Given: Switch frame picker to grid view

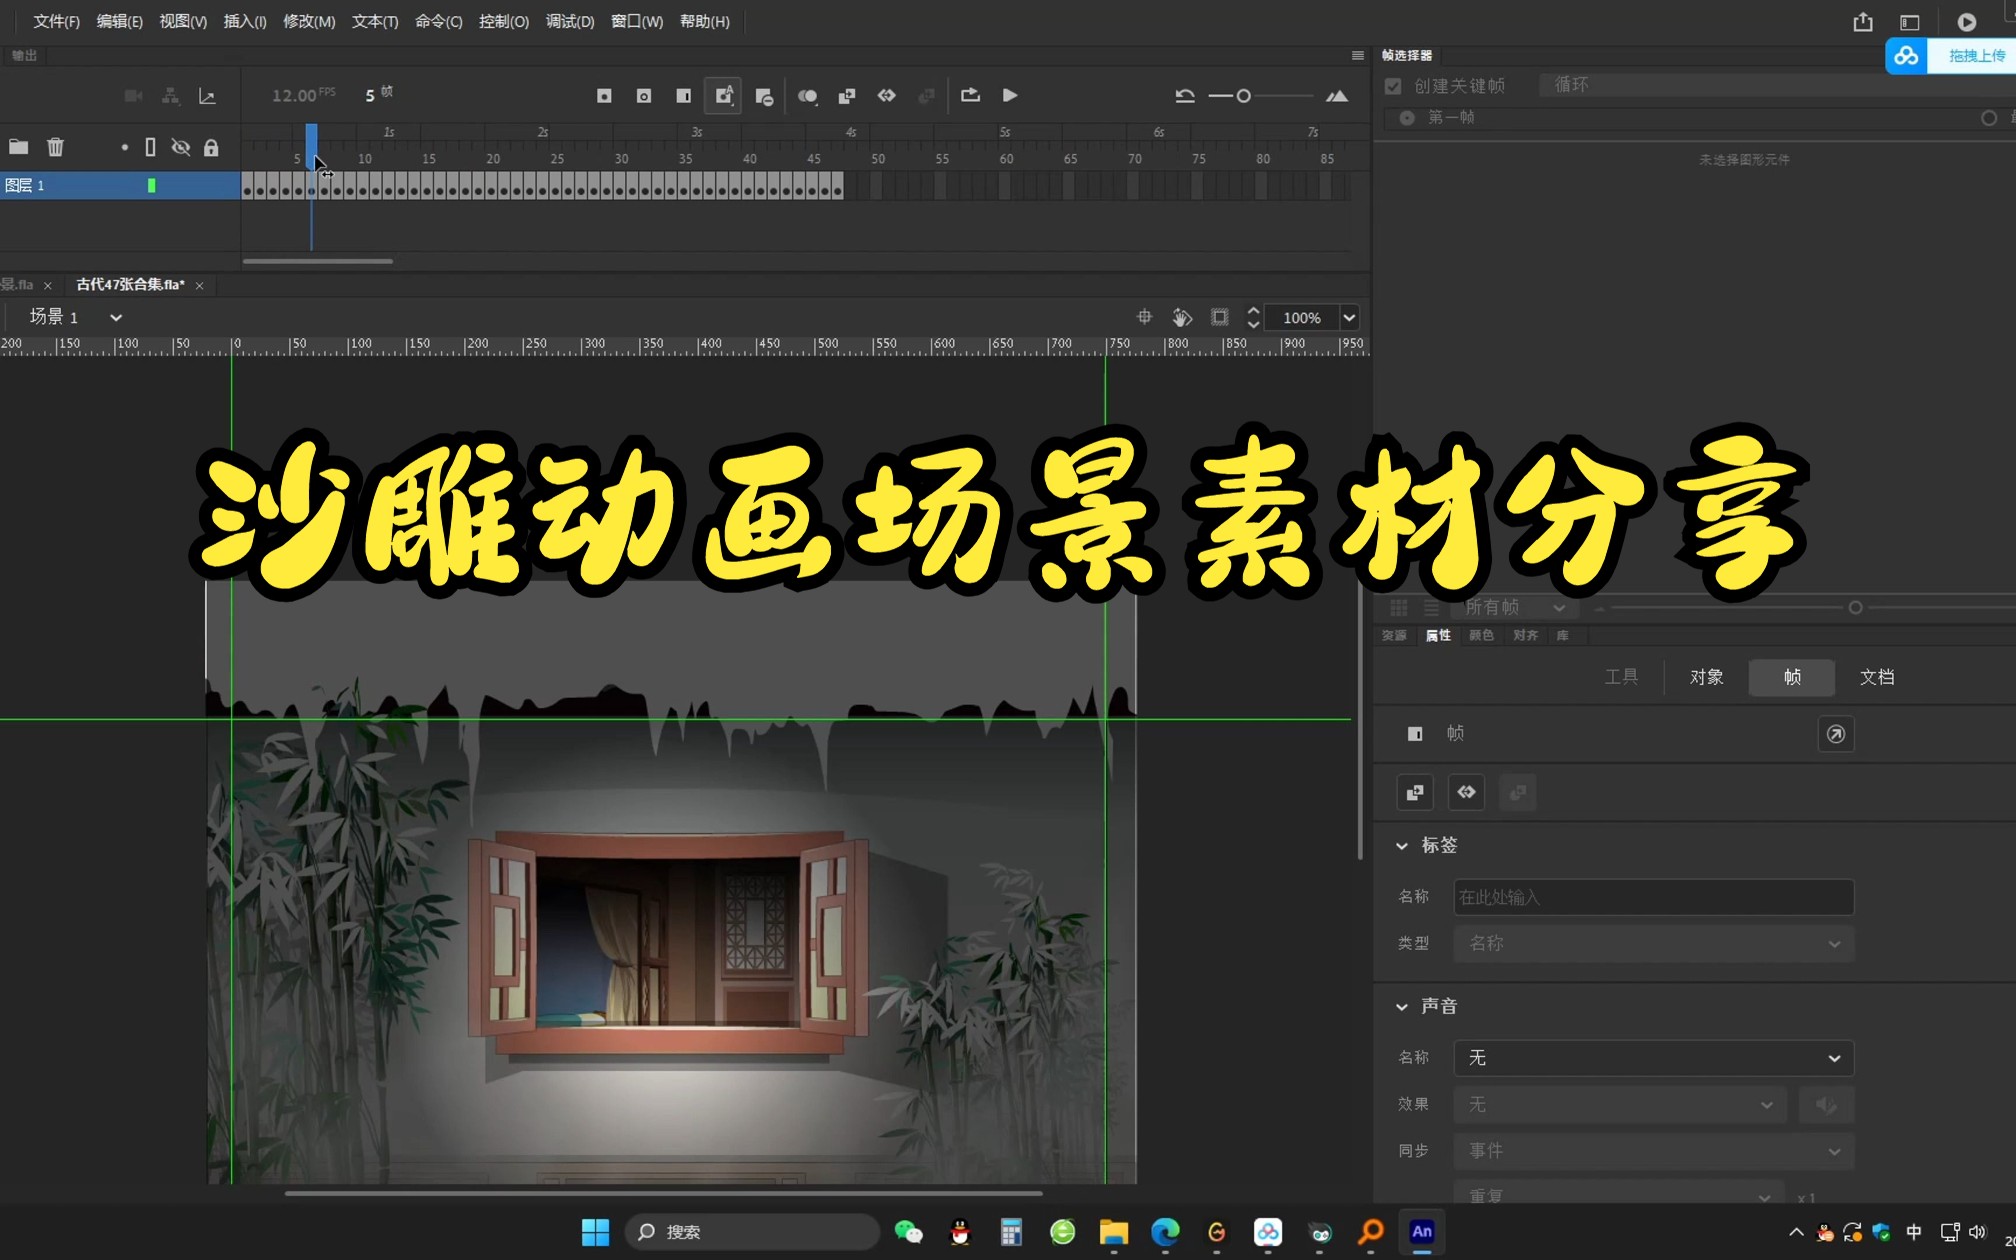Looking at the screenshot, I should pos(1399,607).
